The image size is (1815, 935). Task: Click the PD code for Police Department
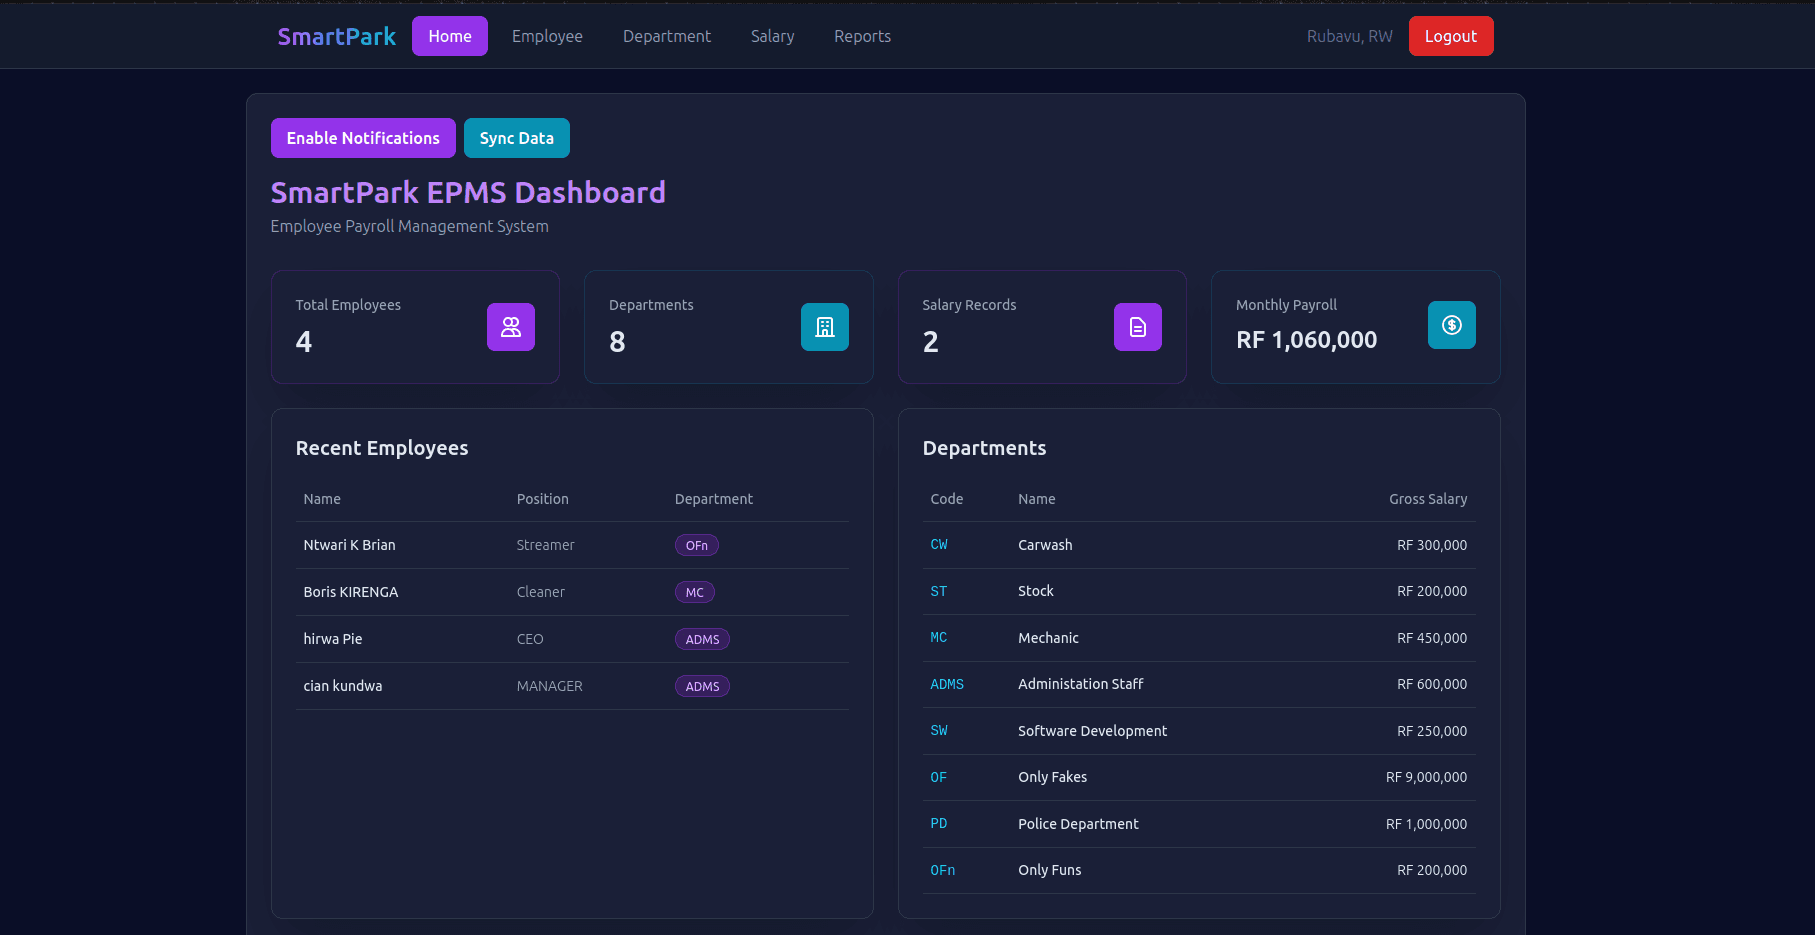[x=939, y=823]
